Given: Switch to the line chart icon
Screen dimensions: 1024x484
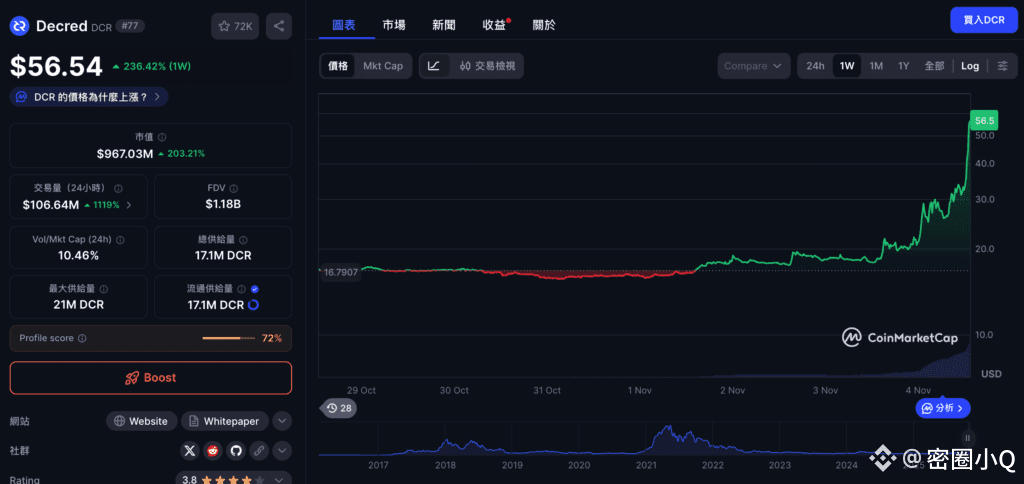Looking at the screenshot, I should [433, 66].
